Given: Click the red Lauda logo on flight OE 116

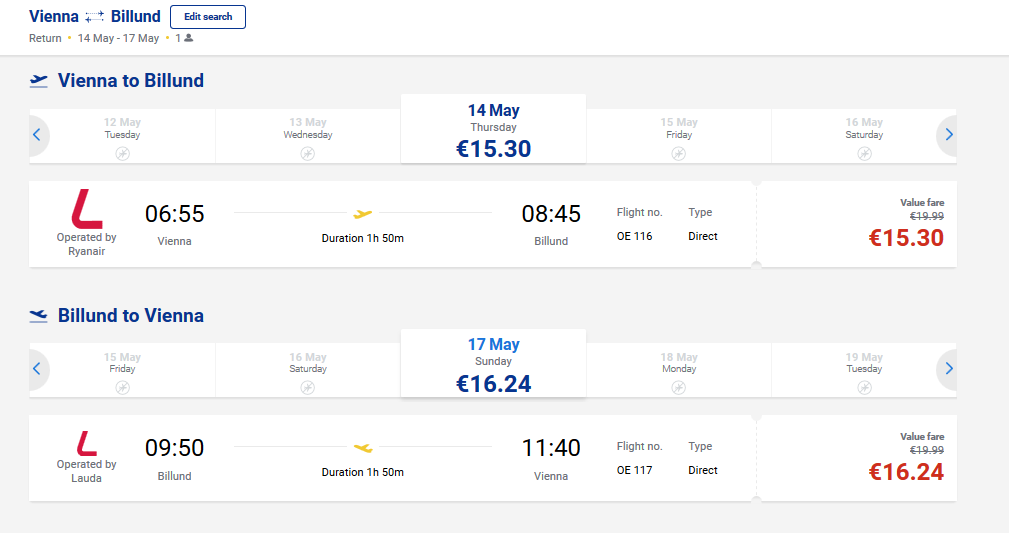Looking at the screenshot, I should coord(87,209).
